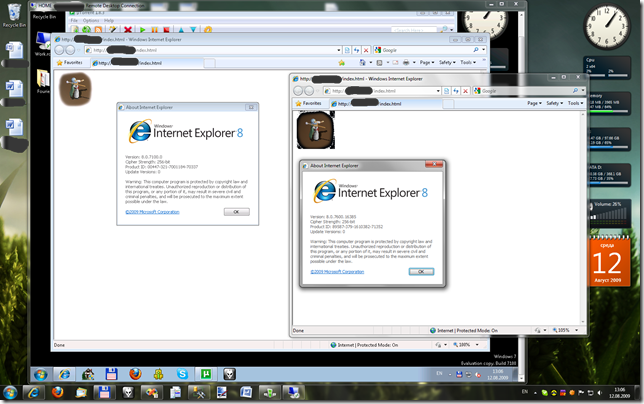Open local Windows Start orb
This screenshot has height=404, width=644.
(x=9, y=393)
